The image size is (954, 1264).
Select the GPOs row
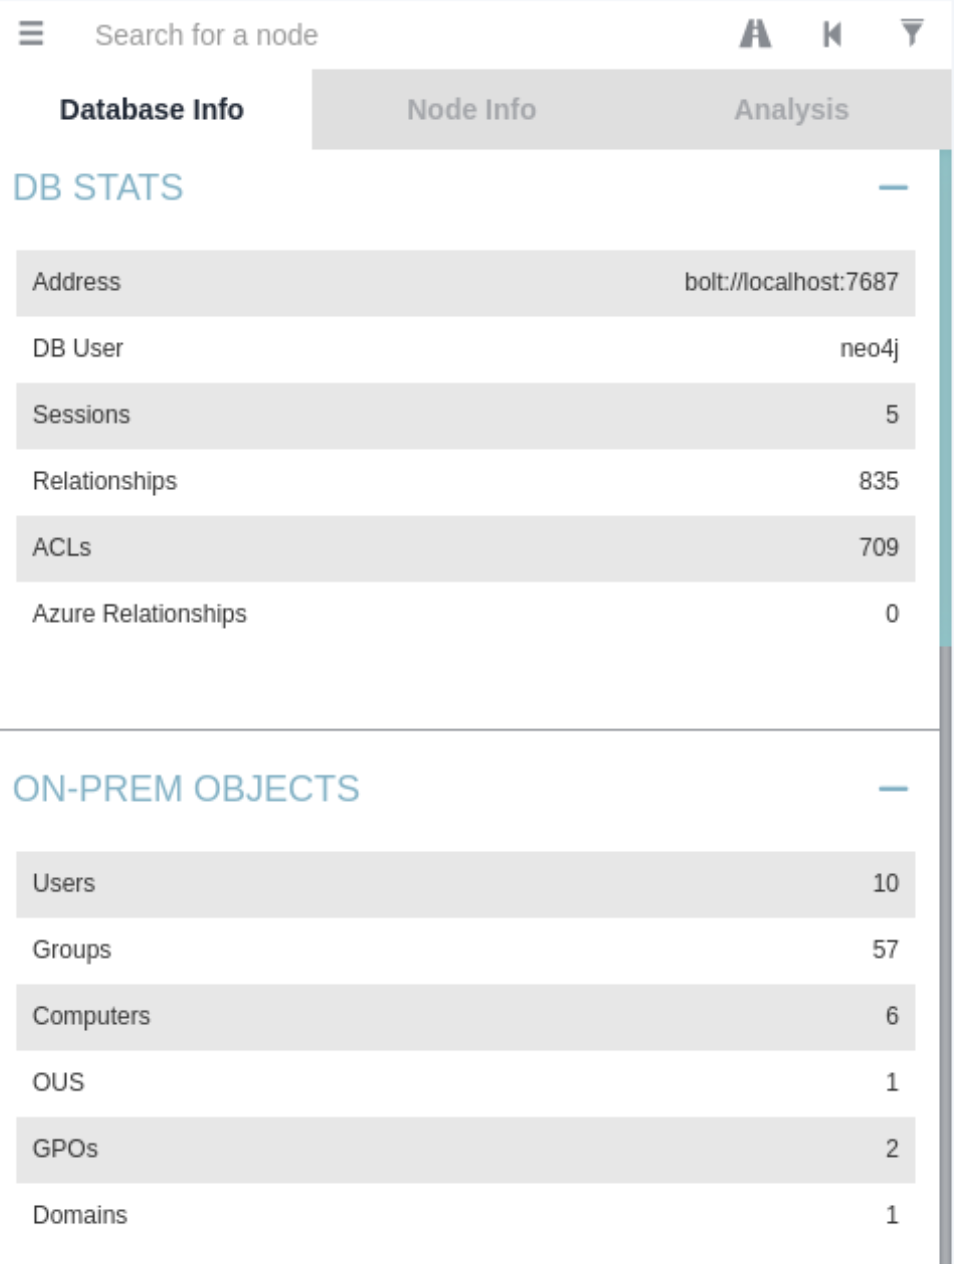[x=465, y=1149]
